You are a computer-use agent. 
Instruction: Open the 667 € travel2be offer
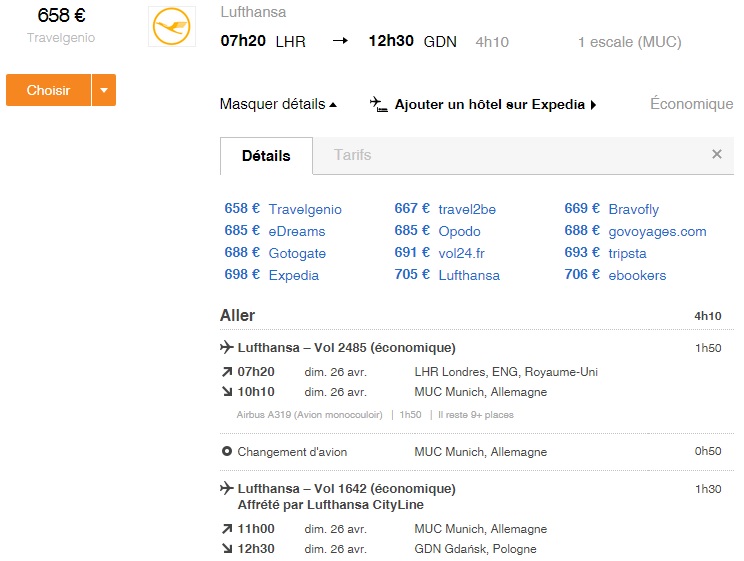pyautogui.click(x=445, y=209)
